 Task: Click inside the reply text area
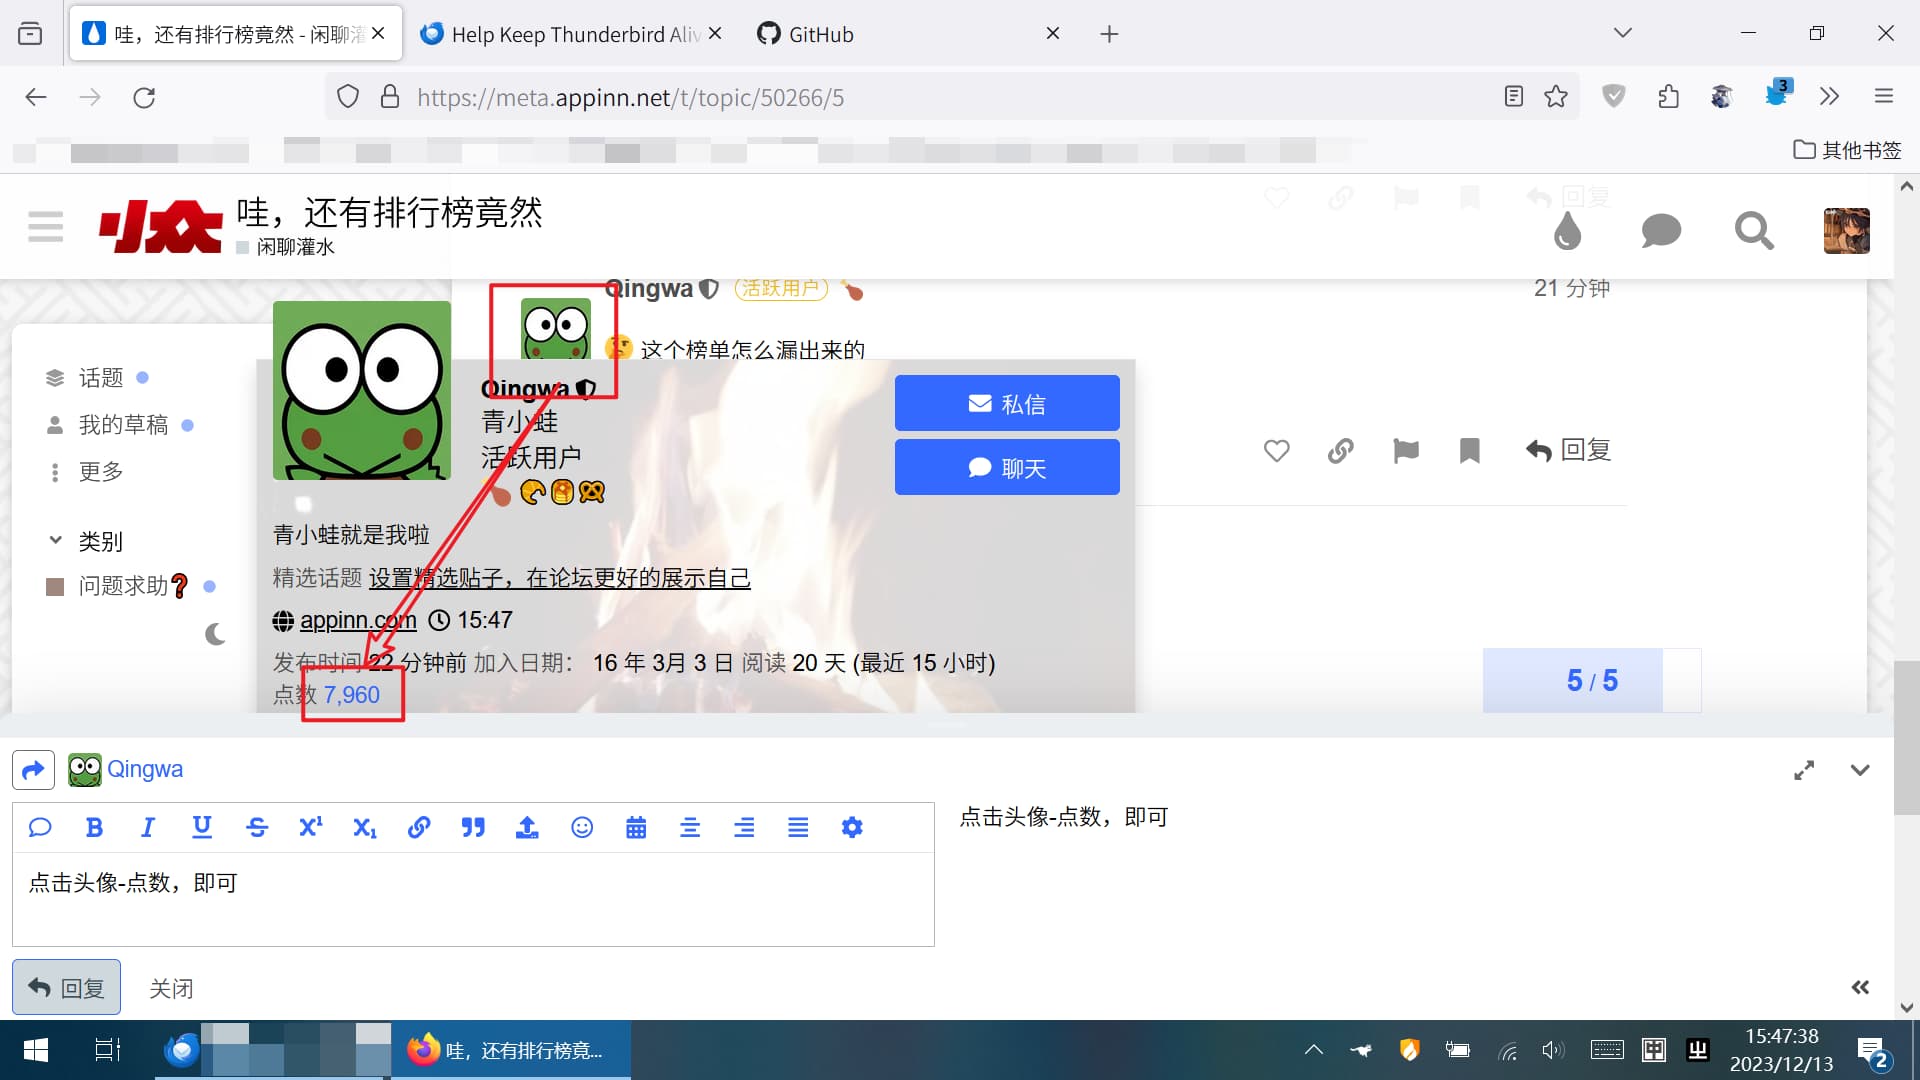[x=472, y=900]
